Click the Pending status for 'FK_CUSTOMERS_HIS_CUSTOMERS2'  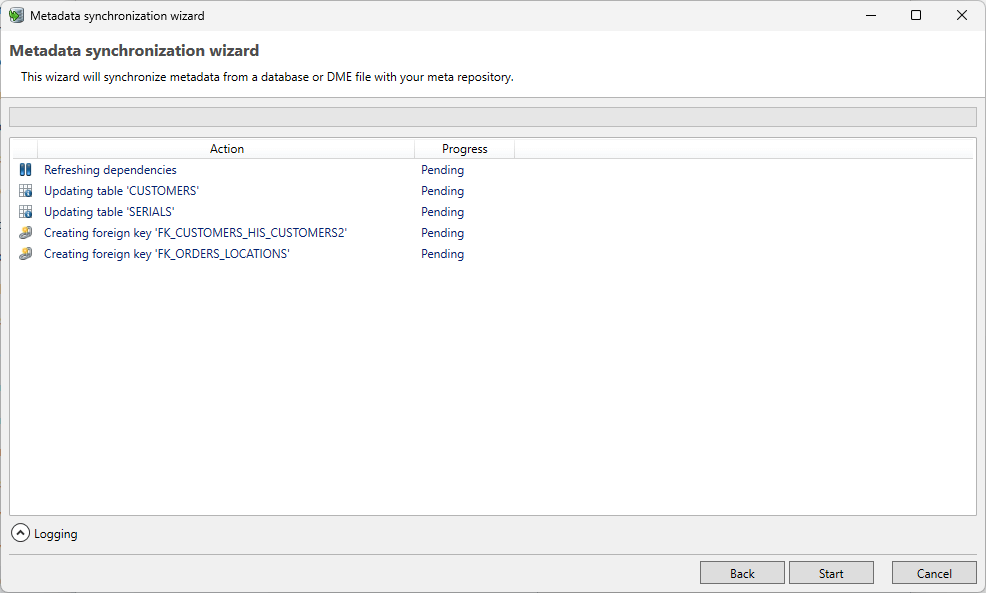pos(442,232)
